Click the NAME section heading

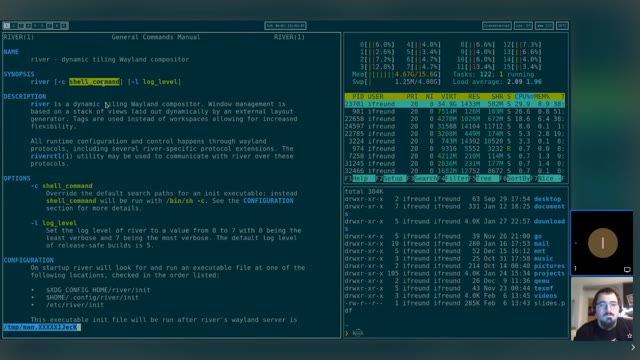click(x=11, y=52)
